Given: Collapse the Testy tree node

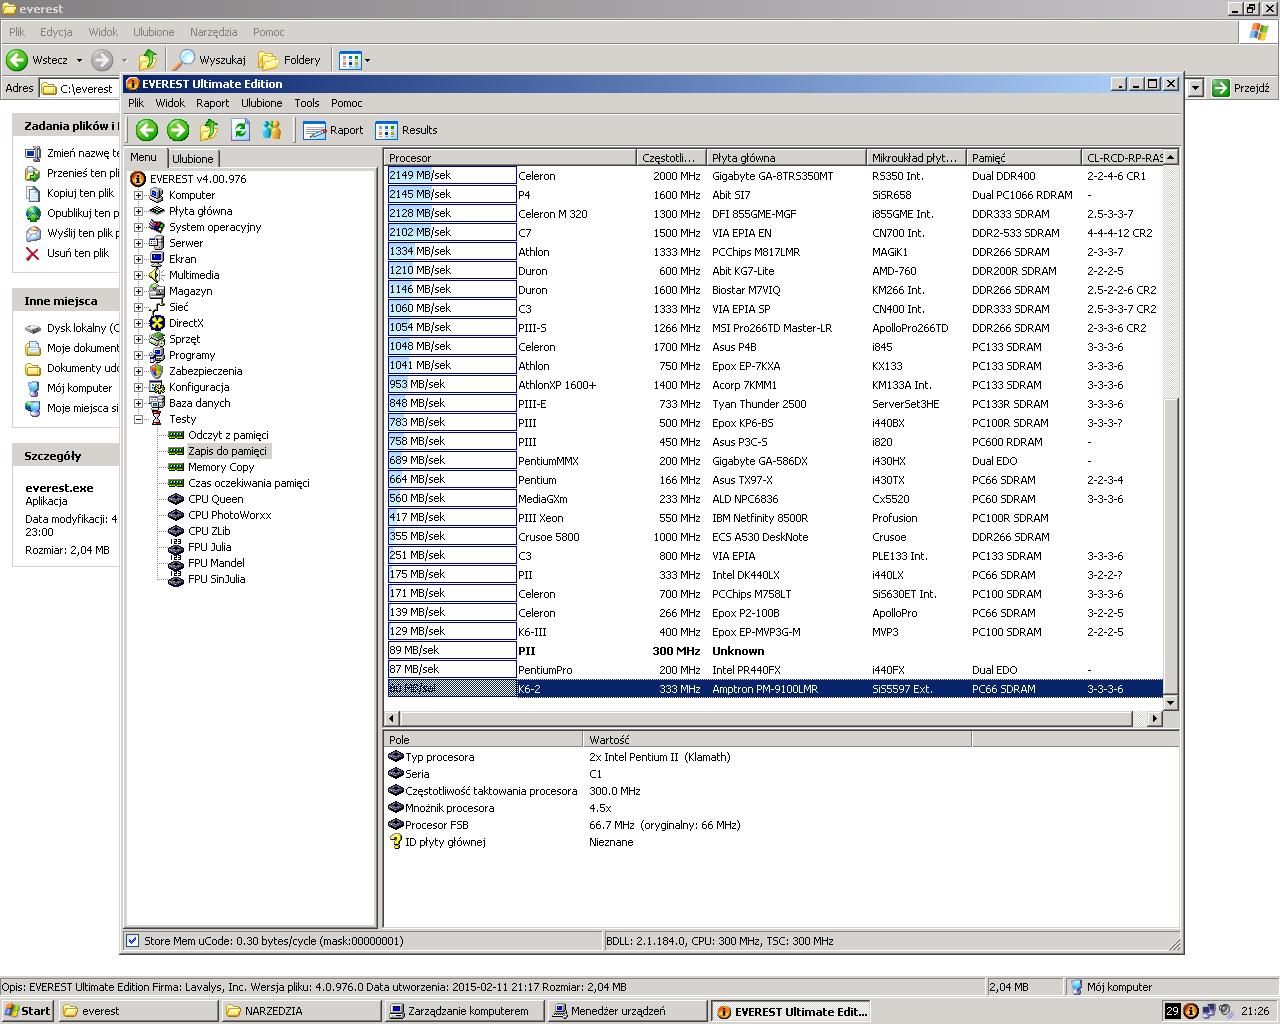Looking at the screenshot, I should (x=138, y=419).
